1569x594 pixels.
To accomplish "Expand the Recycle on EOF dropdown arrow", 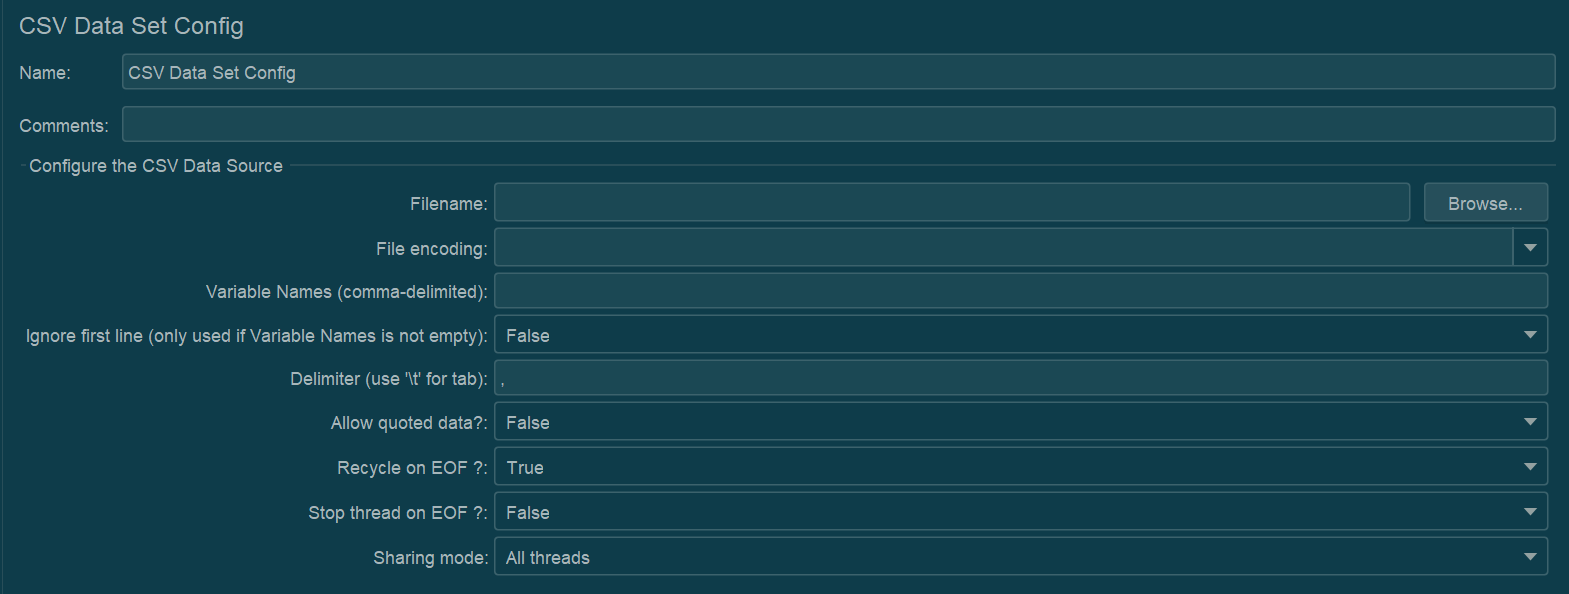I will pos(1530,467).
